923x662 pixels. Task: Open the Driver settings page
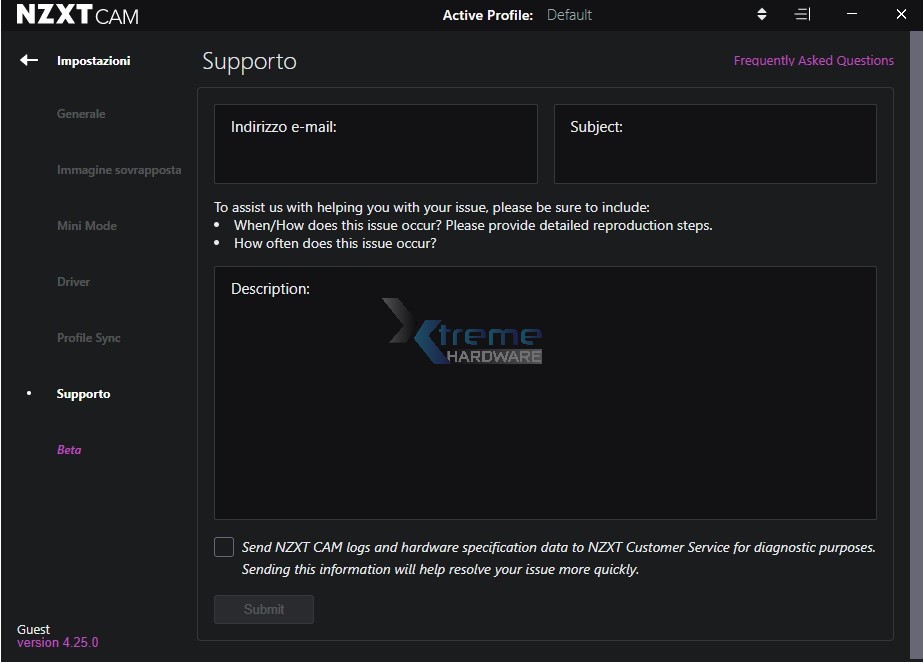click(74, 282)
